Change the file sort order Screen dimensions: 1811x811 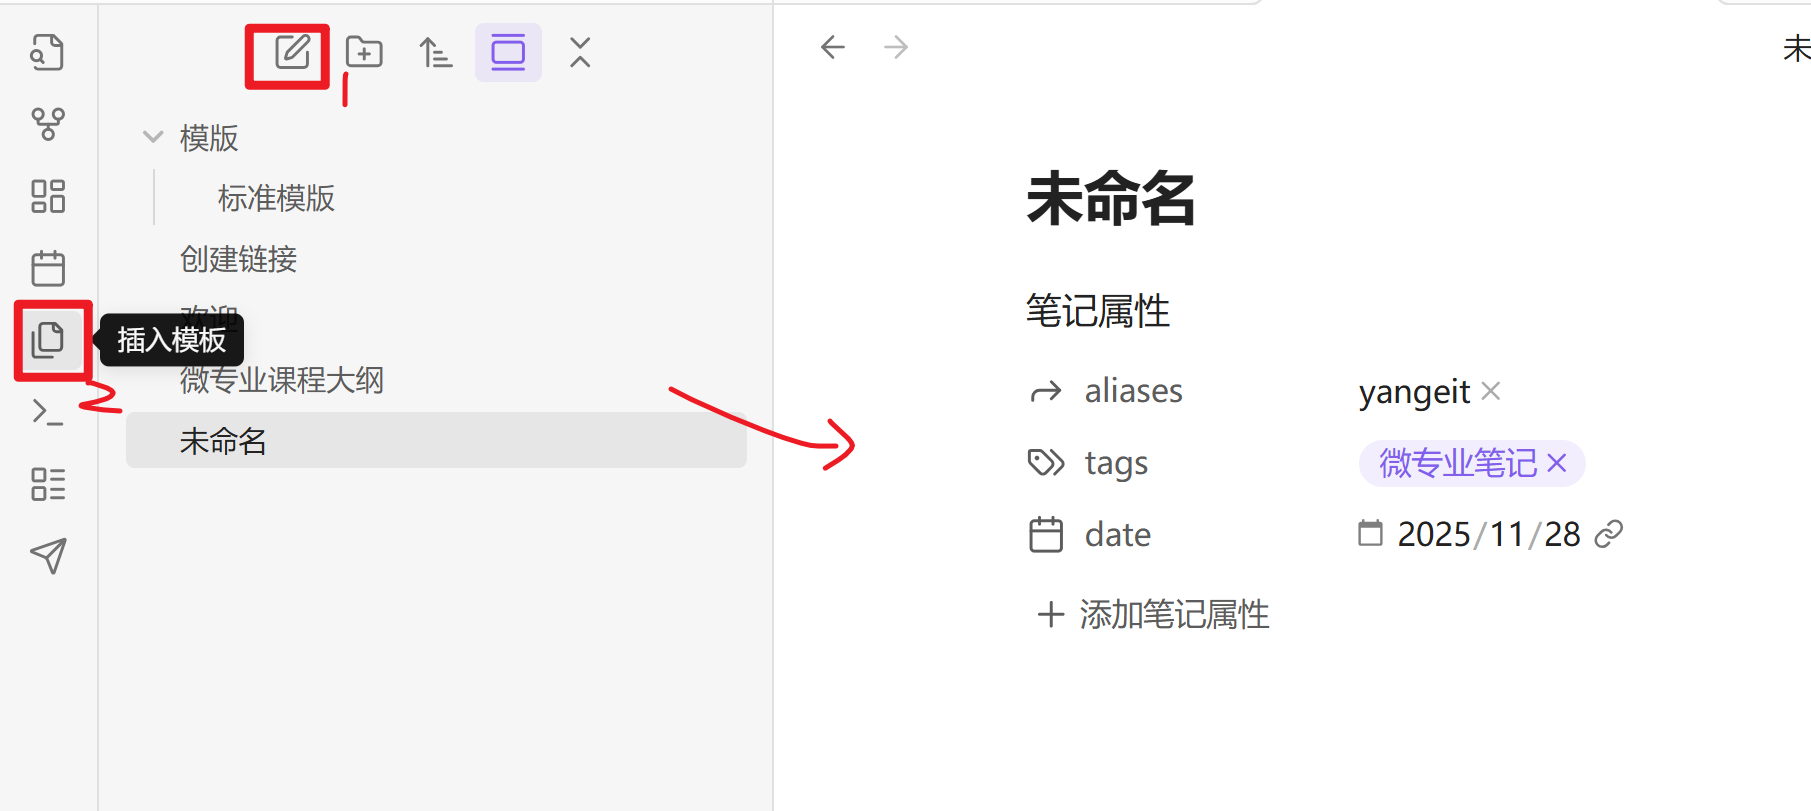435,52
